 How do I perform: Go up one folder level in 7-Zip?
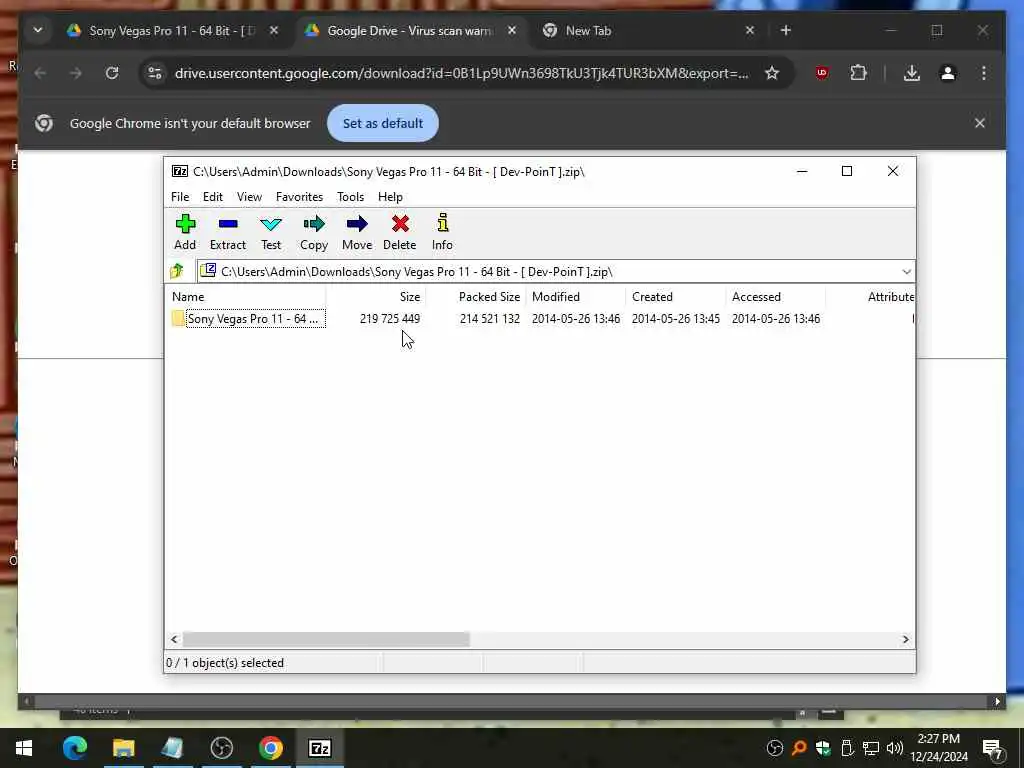(177, 271)
